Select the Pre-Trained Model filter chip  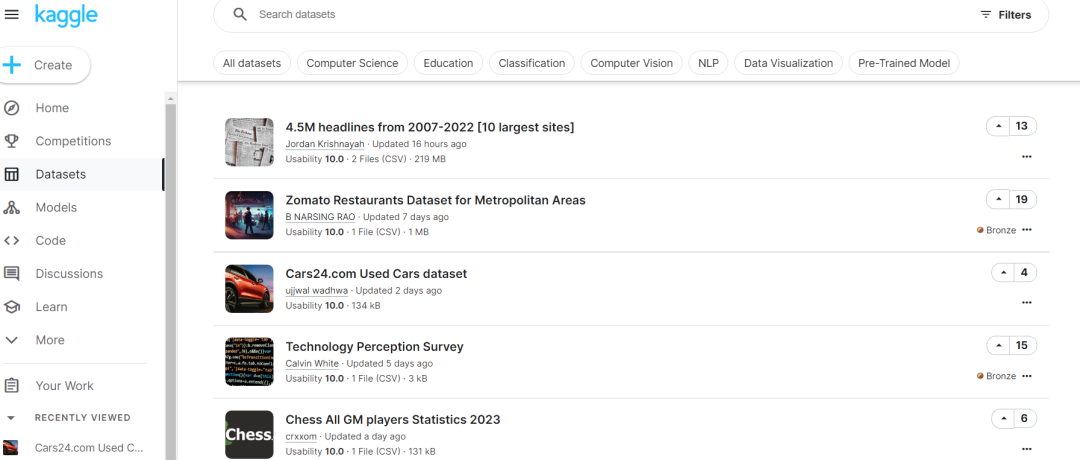904,63
